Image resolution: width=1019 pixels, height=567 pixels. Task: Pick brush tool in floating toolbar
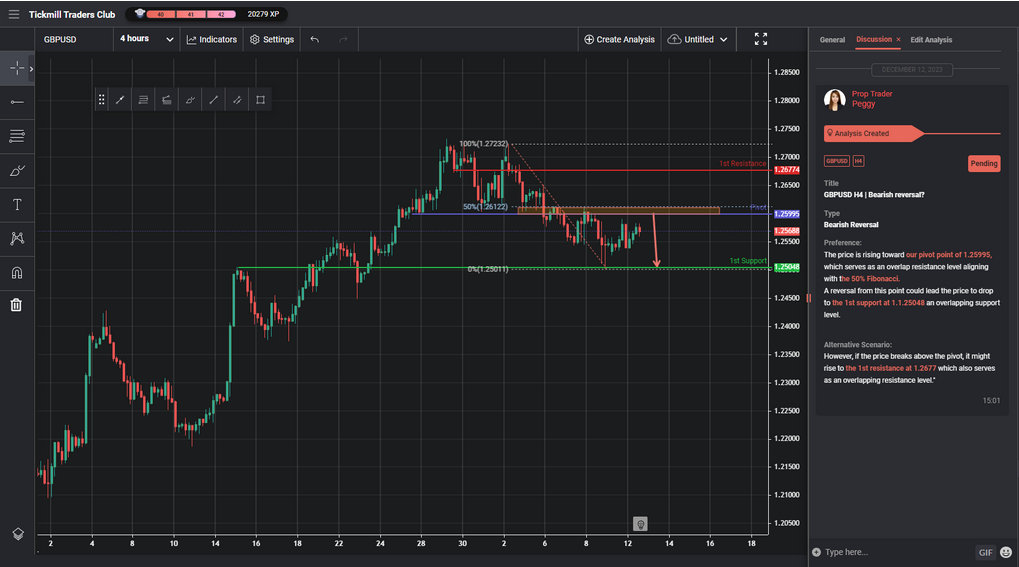[x=190, y=99]
